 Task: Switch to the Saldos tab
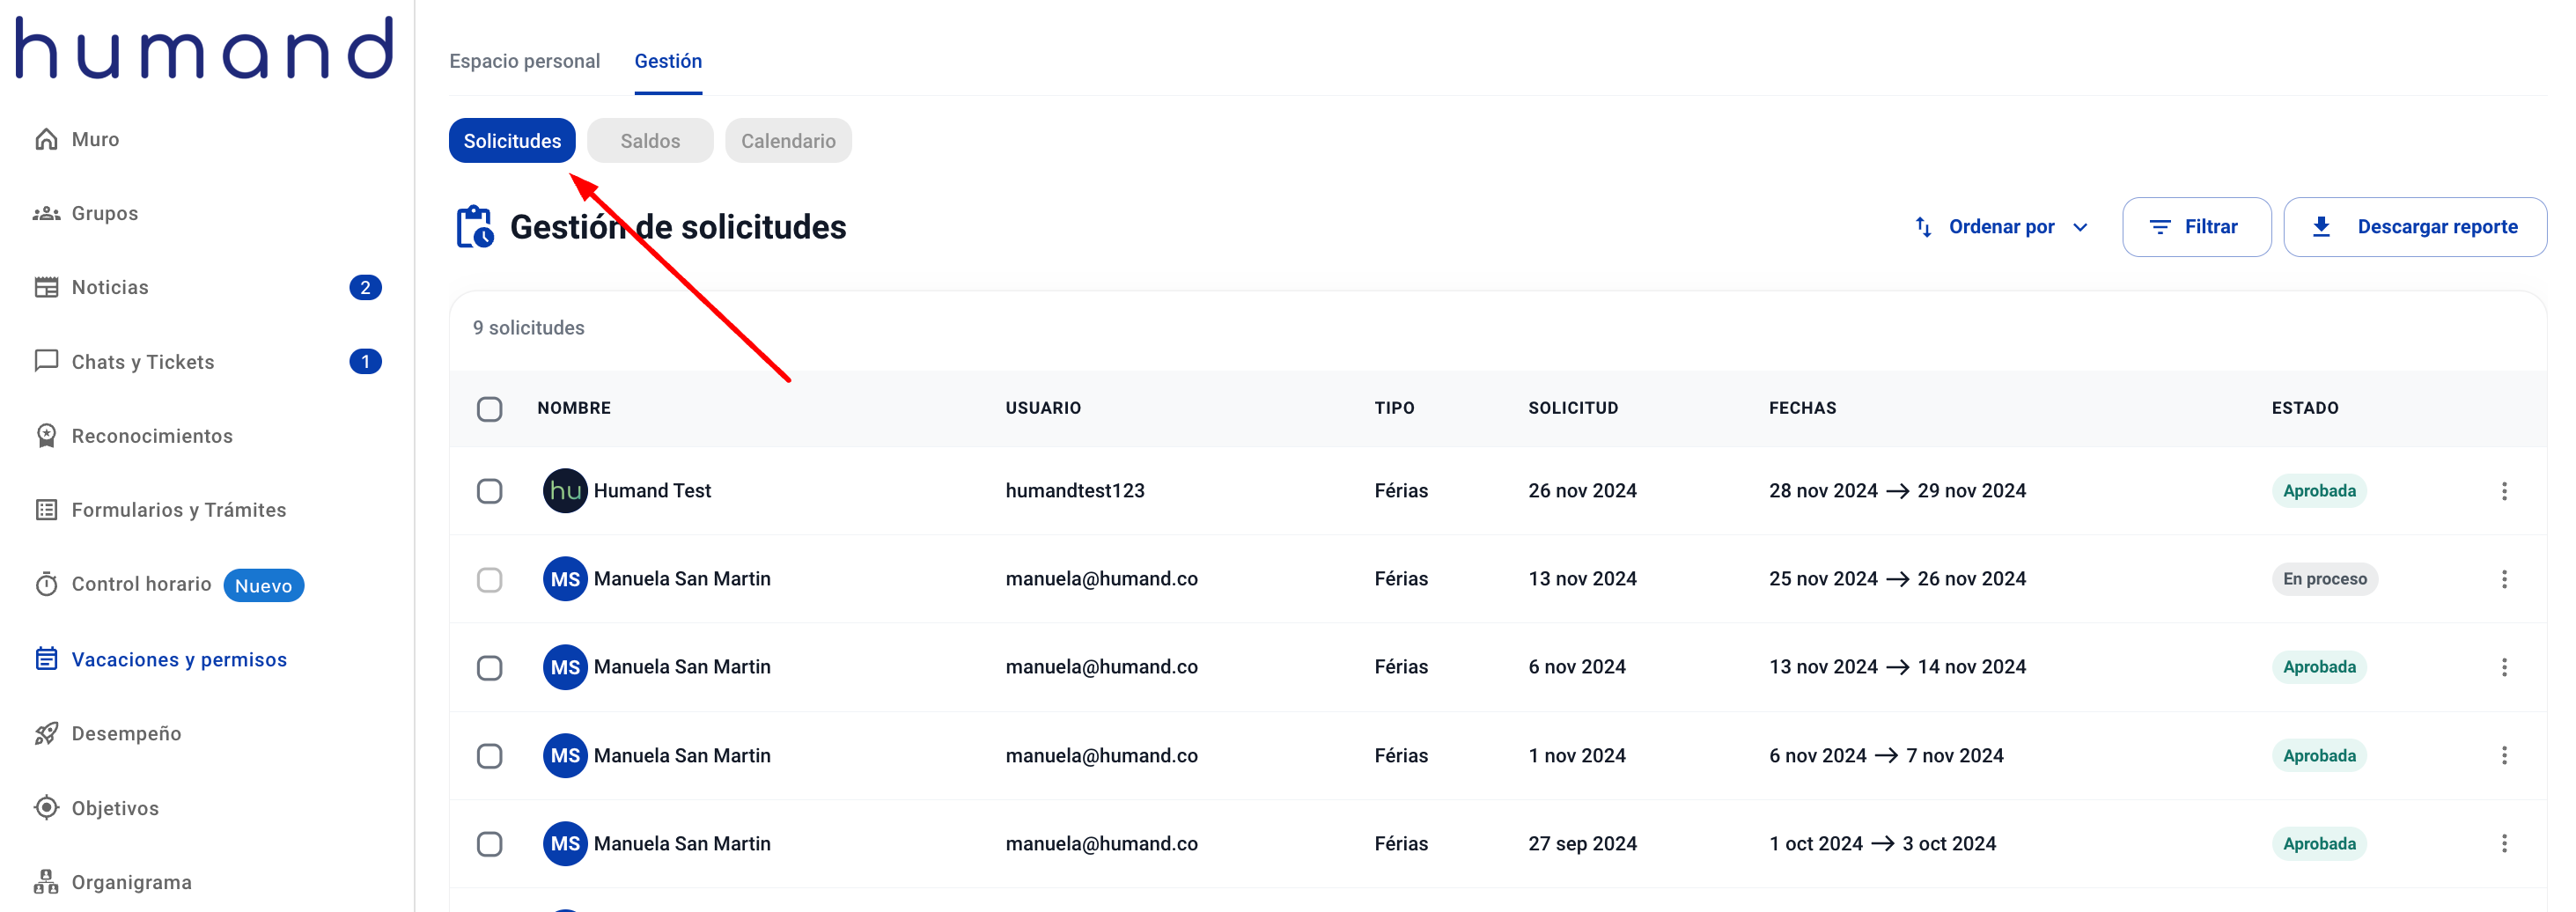click(649, 141)
